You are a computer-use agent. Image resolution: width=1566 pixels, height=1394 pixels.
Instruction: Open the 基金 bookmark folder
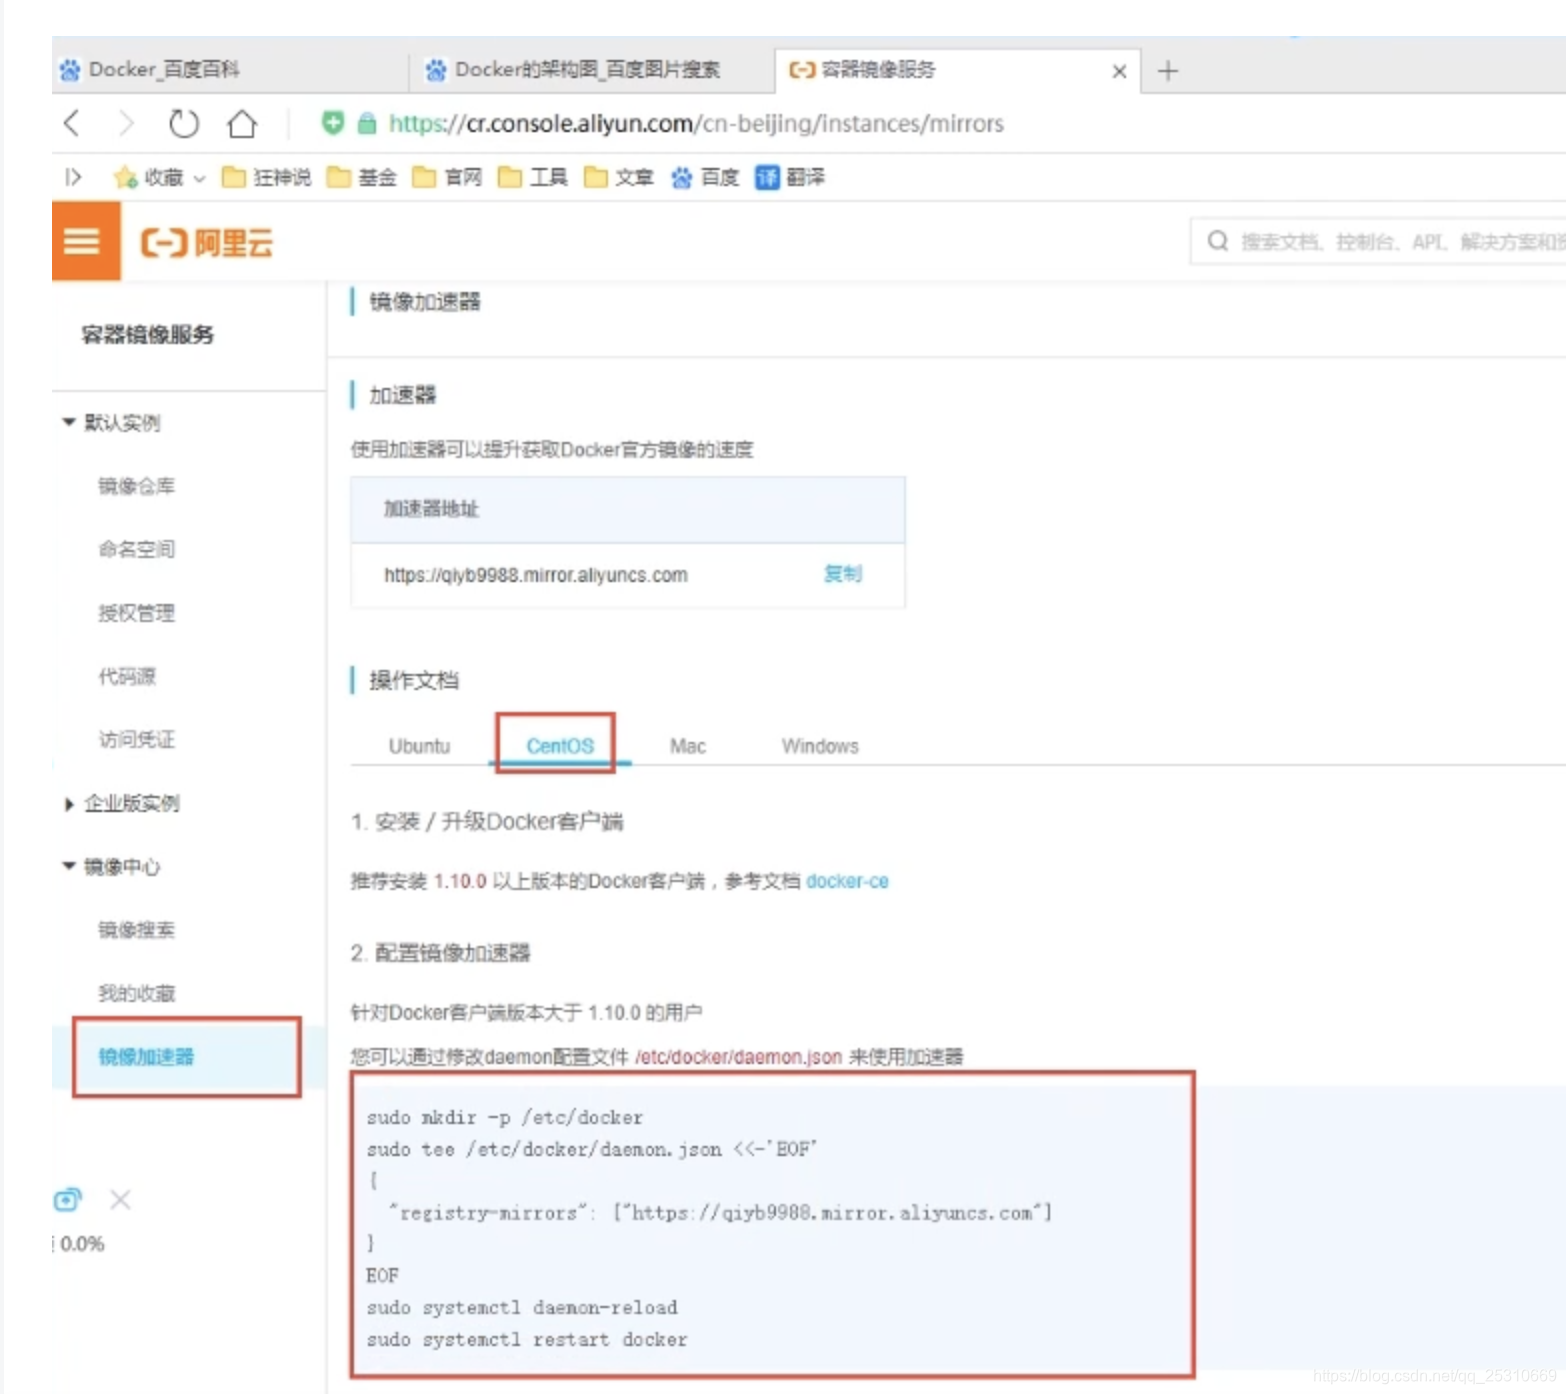coord(362,177)
